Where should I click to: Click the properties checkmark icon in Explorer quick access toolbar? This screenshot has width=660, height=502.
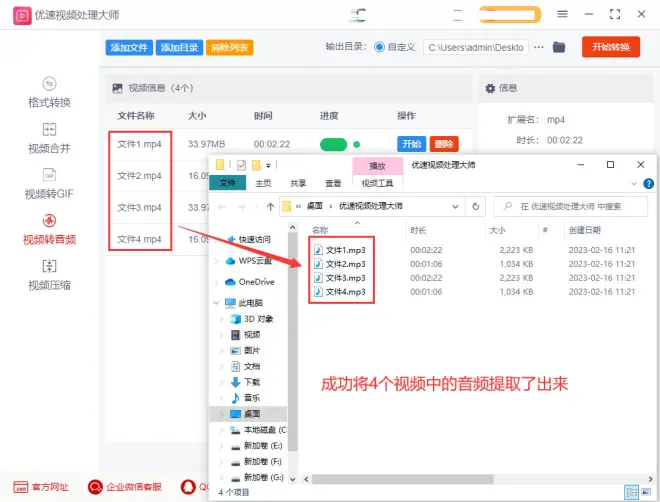pos(241,165)
